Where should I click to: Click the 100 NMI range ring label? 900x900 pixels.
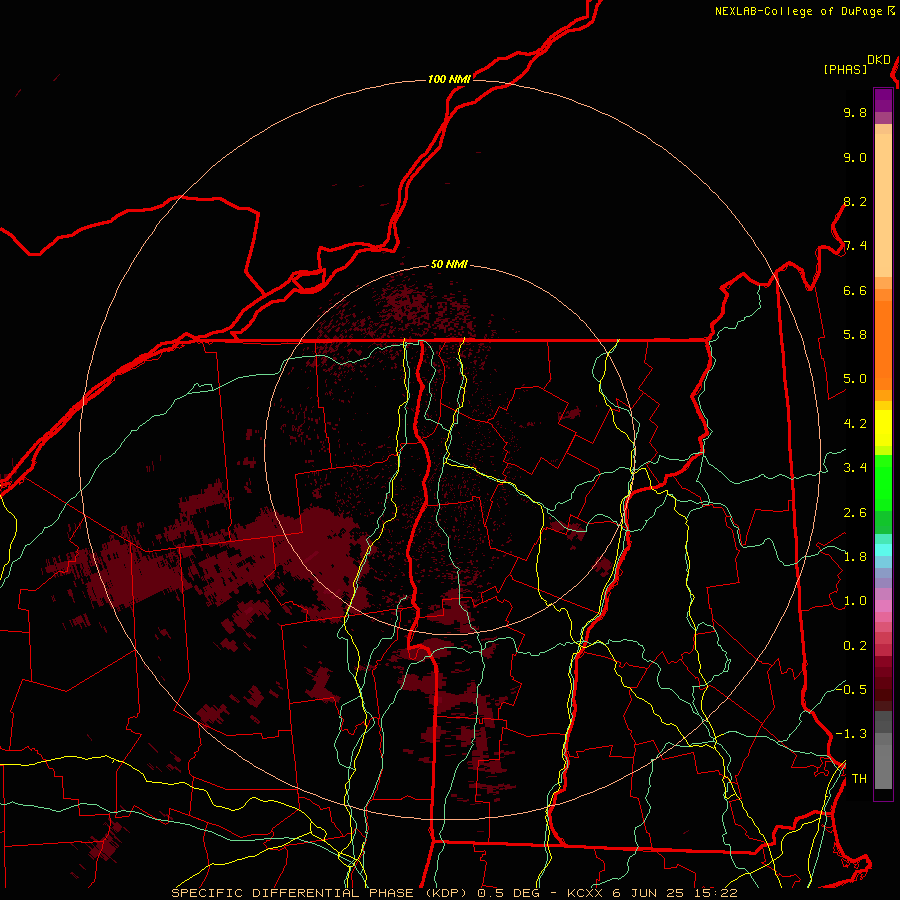click(449, 79)
